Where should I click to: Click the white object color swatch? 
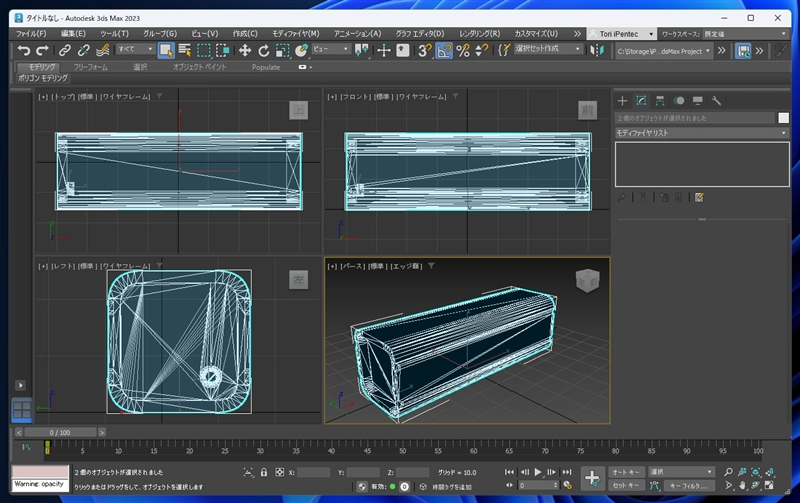[783, 118]
